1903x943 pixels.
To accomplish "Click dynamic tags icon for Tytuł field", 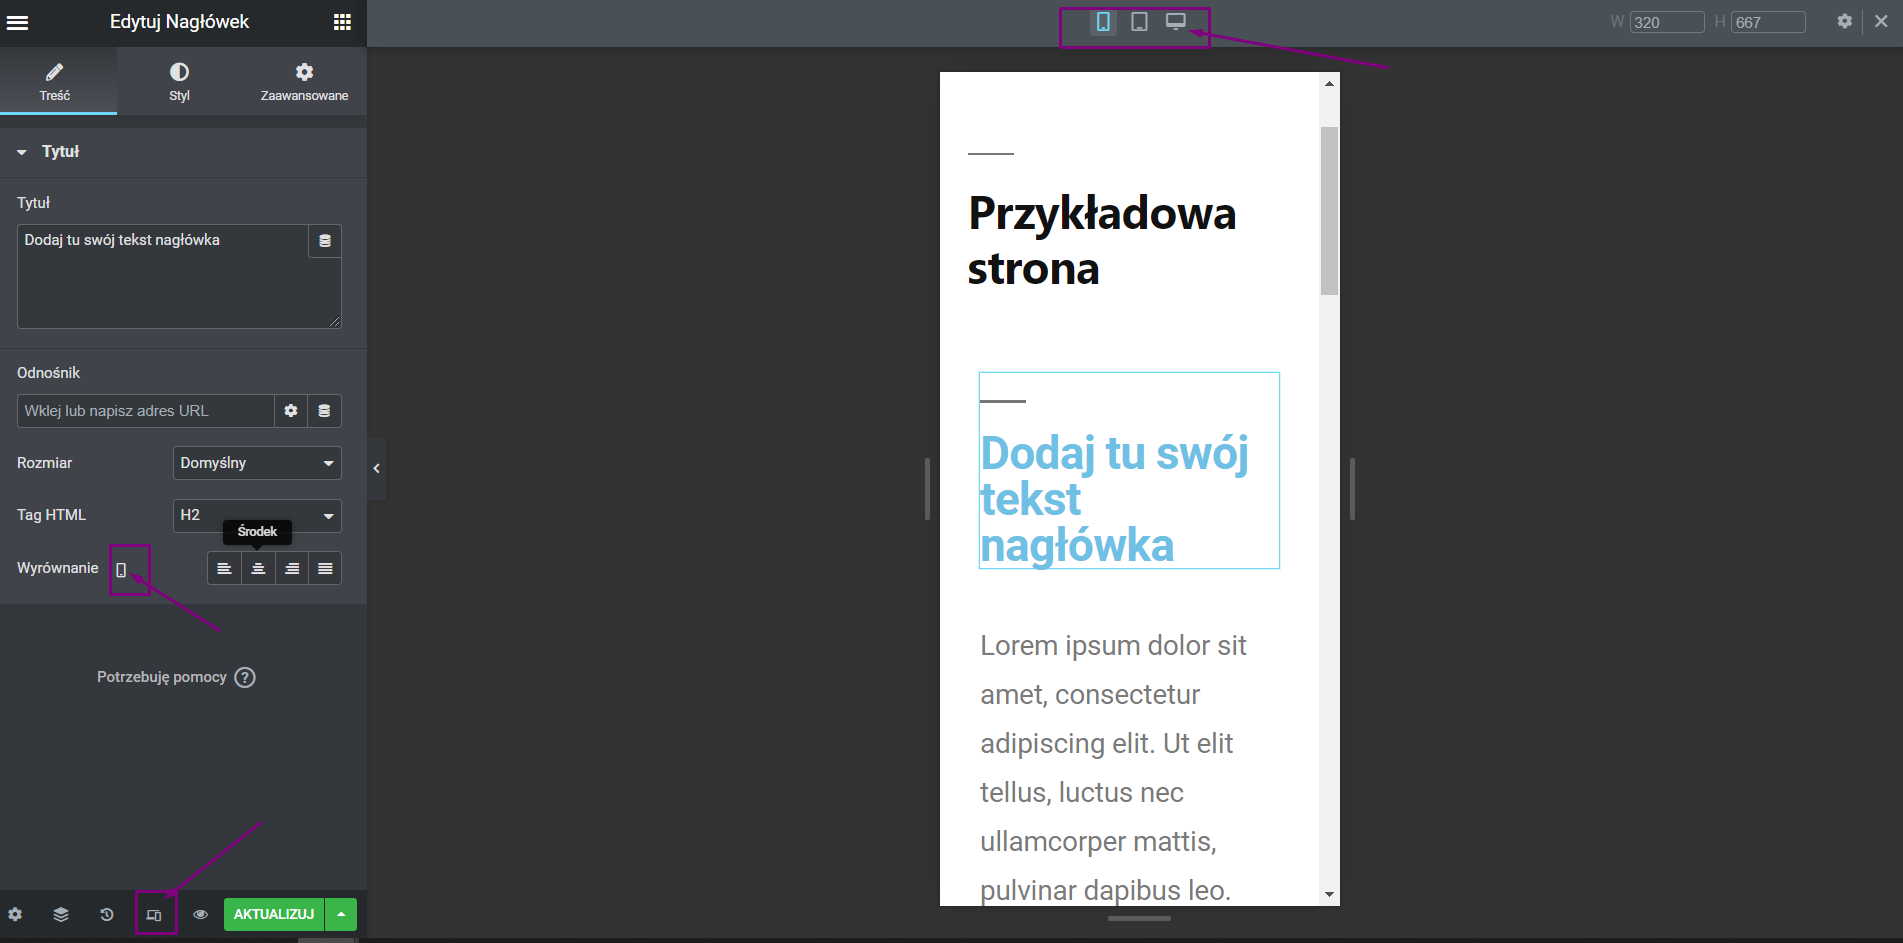I will pyautogui.click(x=325, y=241).
